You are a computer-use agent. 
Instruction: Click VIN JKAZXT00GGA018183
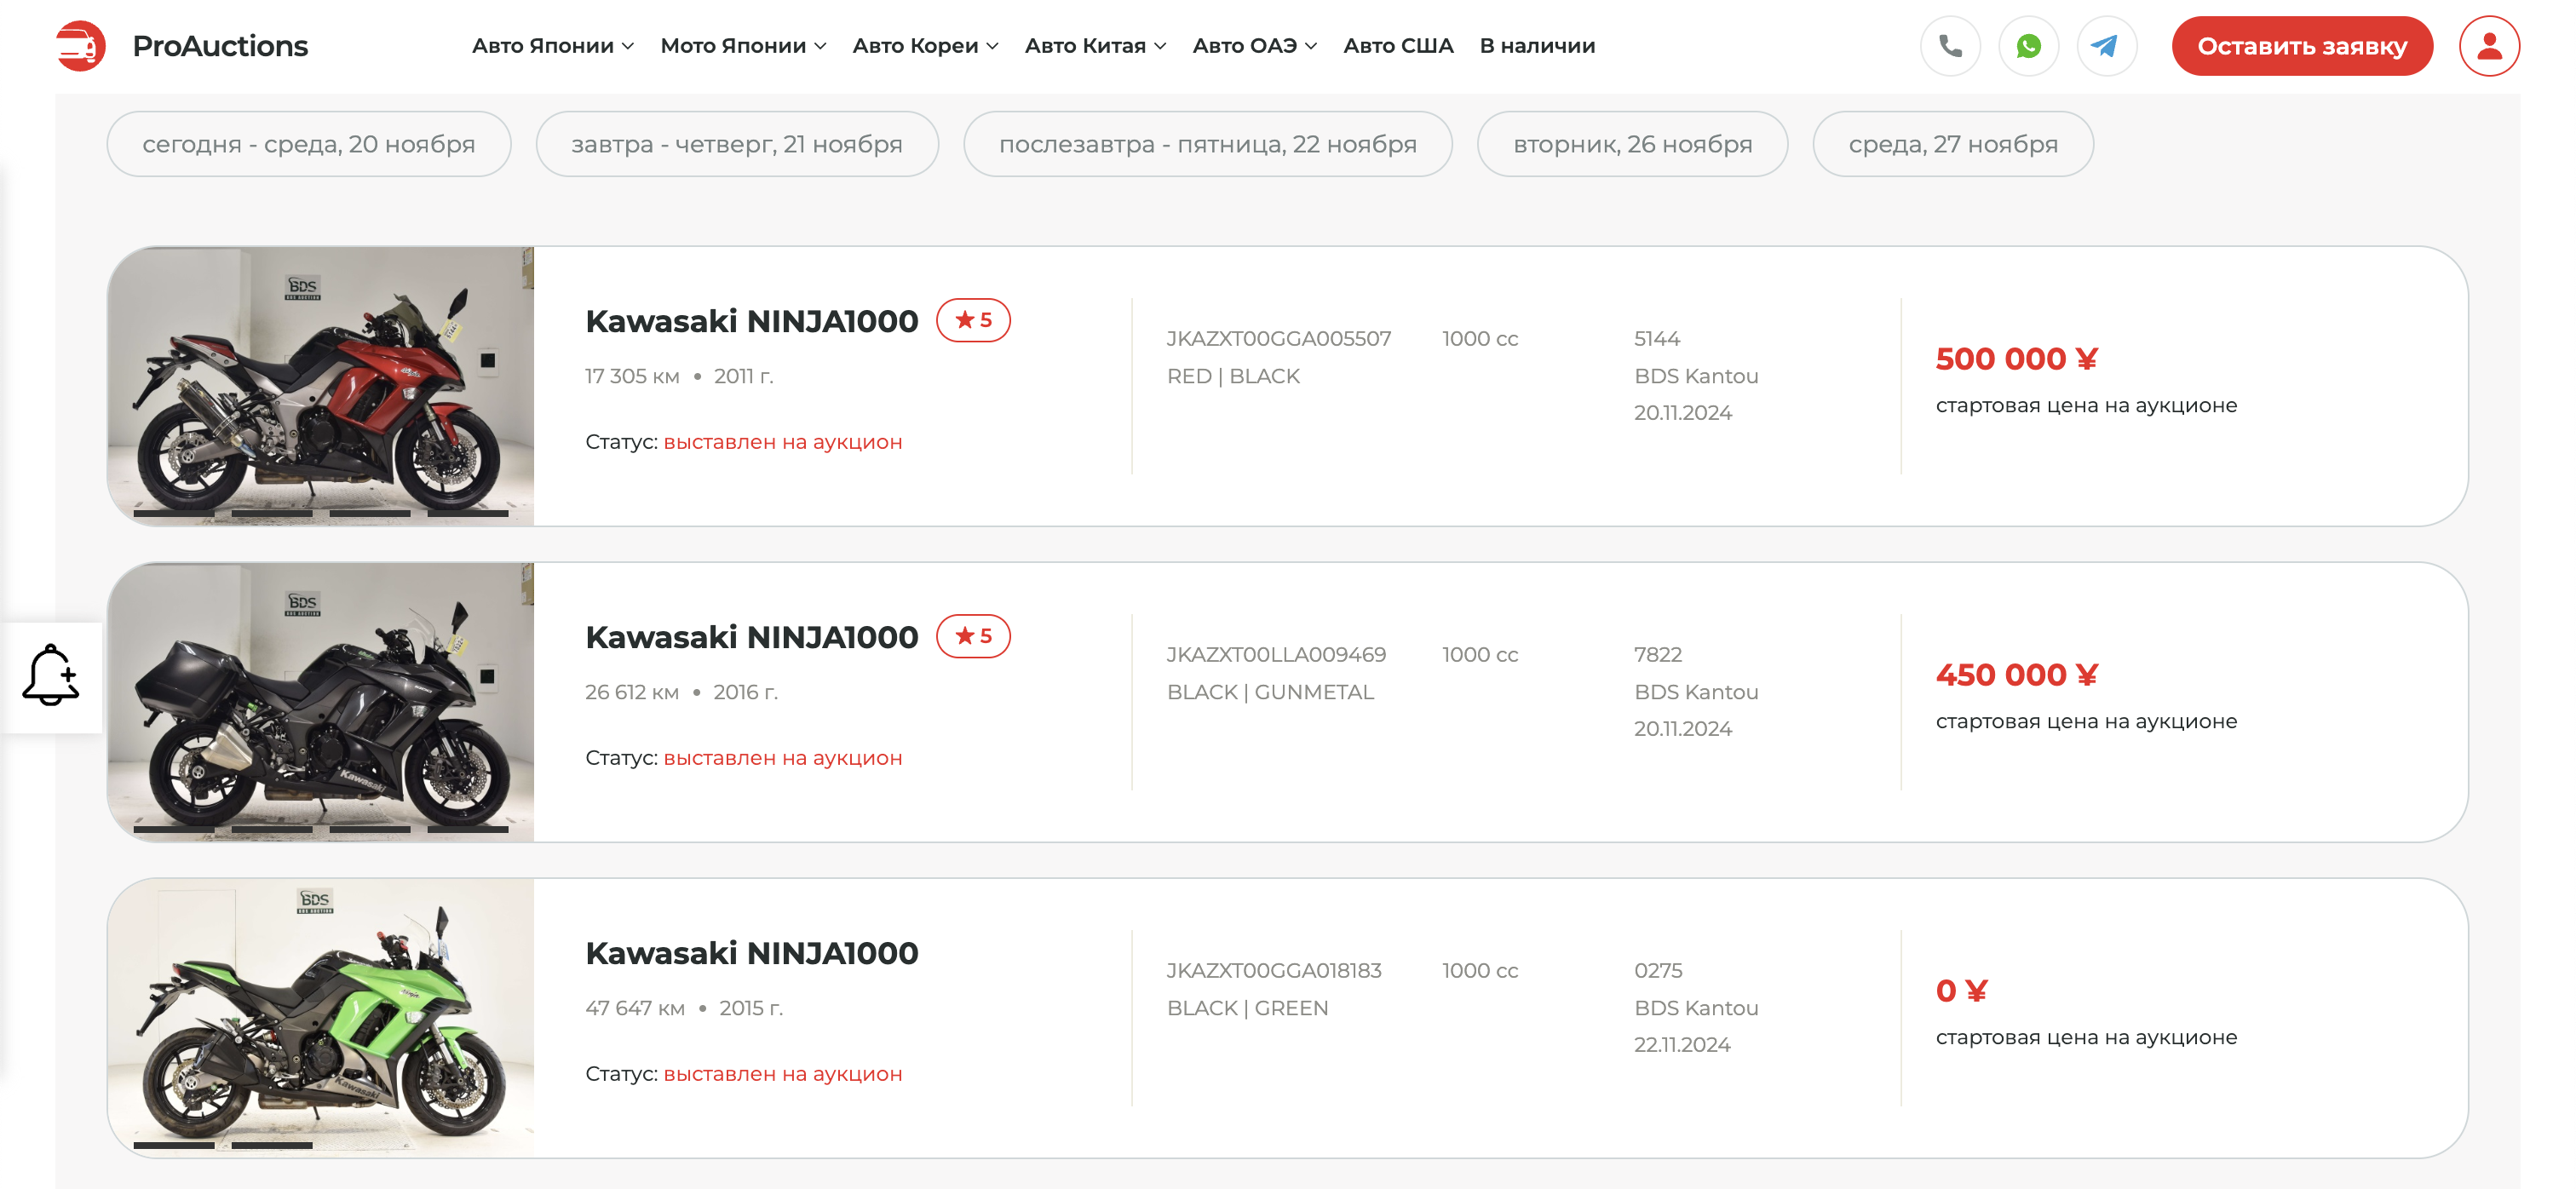1274,970
